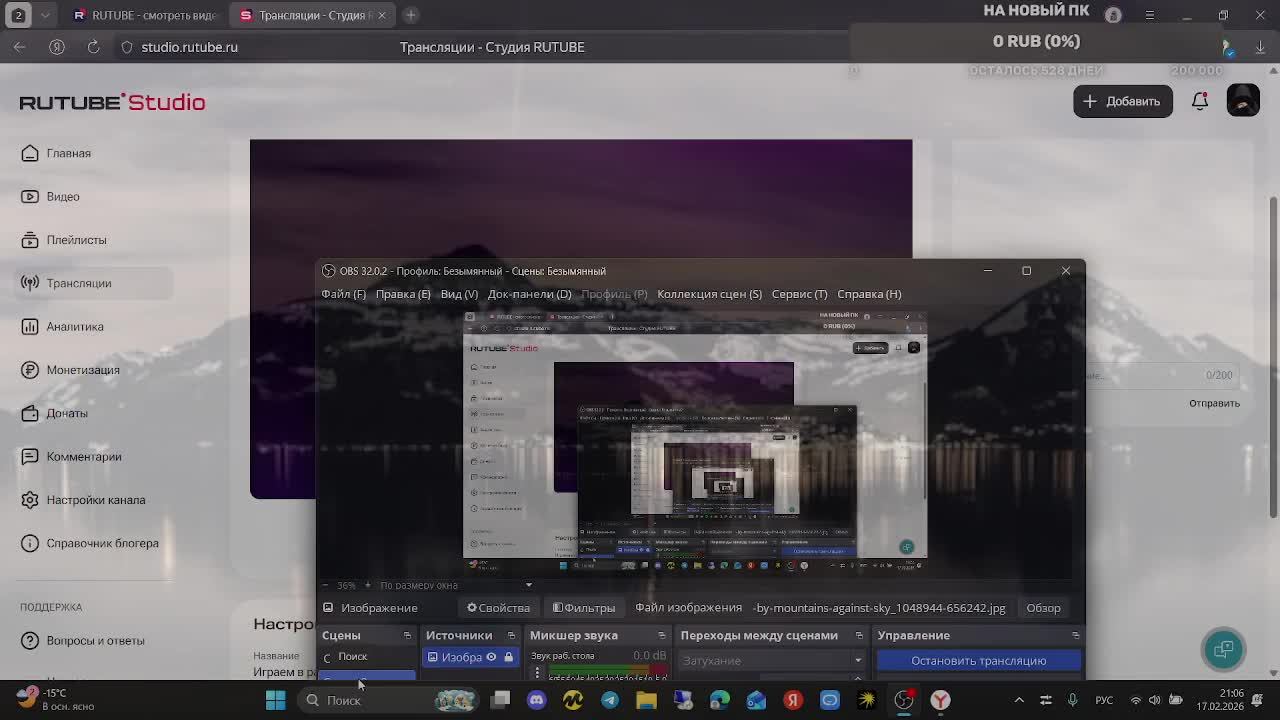Click the address bar studio.rutube.ru
The height and width of the screenshot is (720, 1280).
click(x=189, y=47)
